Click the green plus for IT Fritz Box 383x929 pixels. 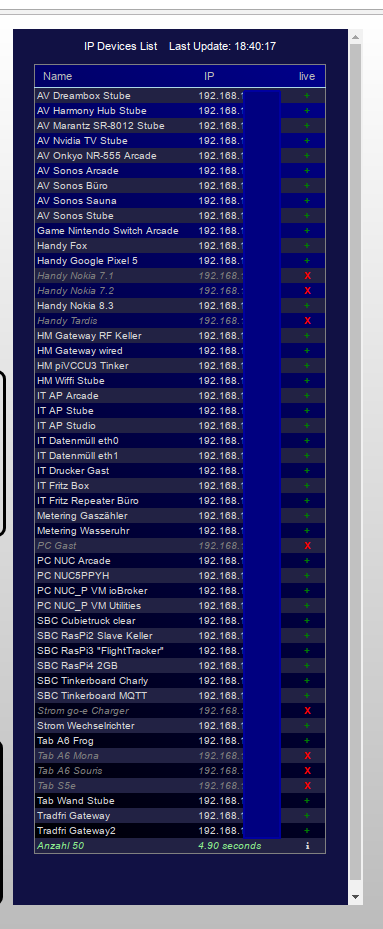(x=307, y=486)
